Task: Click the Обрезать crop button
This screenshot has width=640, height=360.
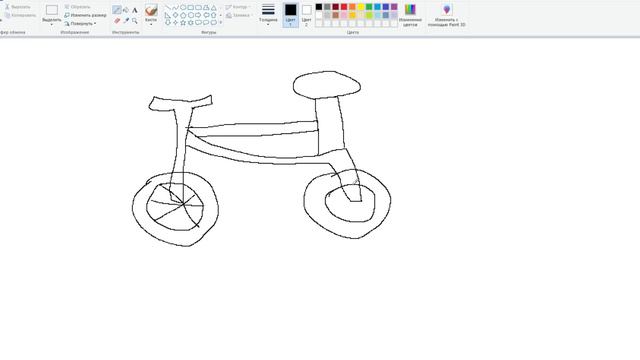Action: [77, 7]
